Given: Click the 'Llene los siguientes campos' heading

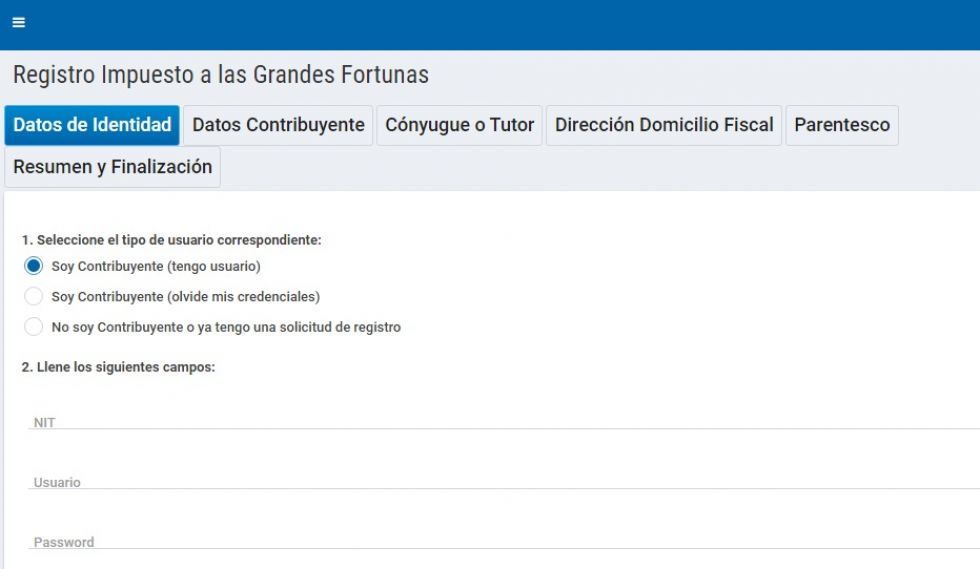Looking at the screenshot, I should click(x=118, y=367).
